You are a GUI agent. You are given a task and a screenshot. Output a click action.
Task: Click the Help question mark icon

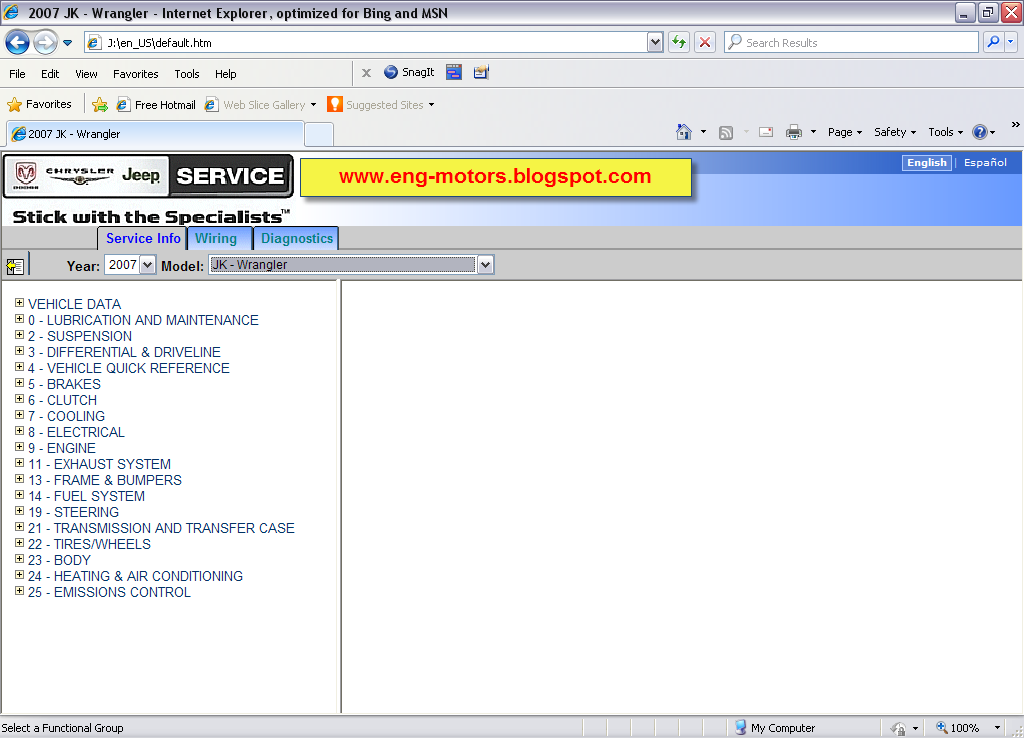(980, 133)
